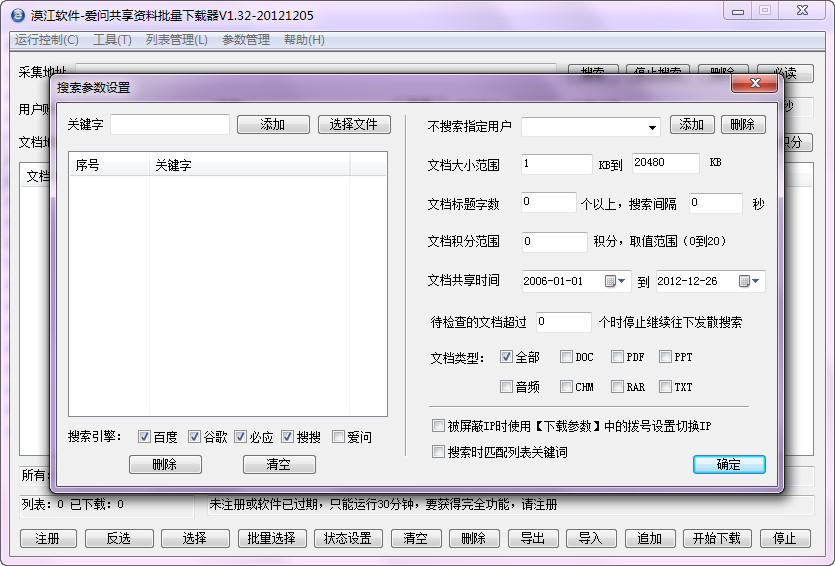This screenshot has width=835, height=566.
Task: Click the 开始下载 button in main window
Action: coord(717,538)
